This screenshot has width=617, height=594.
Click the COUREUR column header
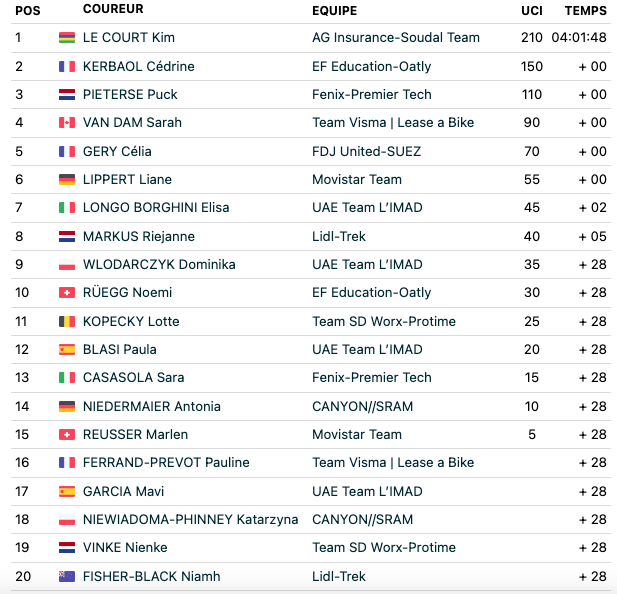(113, 9)
